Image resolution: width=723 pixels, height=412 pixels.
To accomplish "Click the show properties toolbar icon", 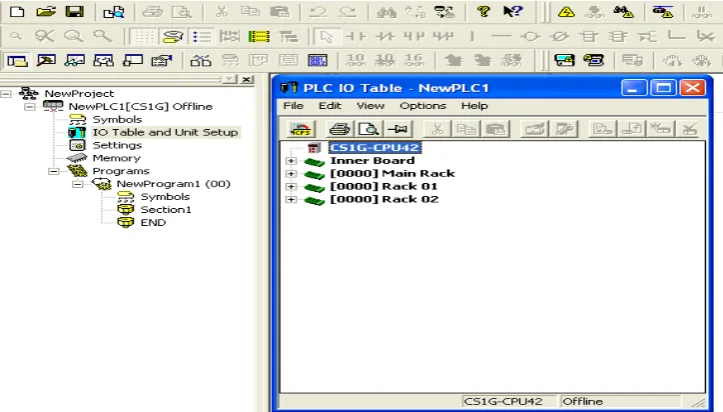I will (x=161, y=60).
